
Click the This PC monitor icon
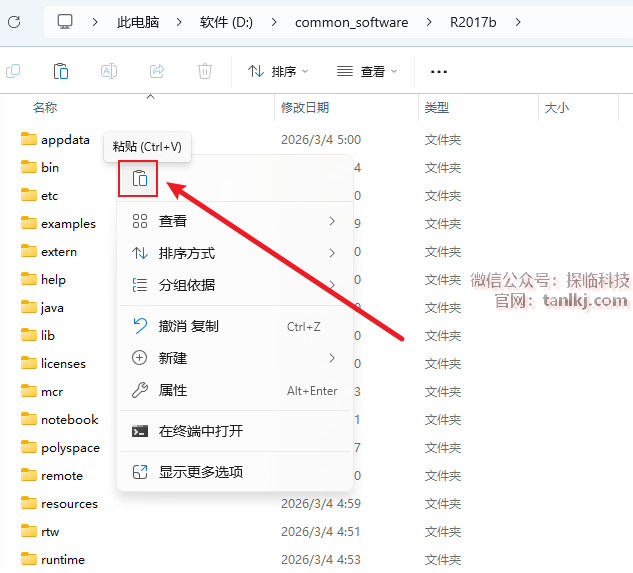(65, 22)
